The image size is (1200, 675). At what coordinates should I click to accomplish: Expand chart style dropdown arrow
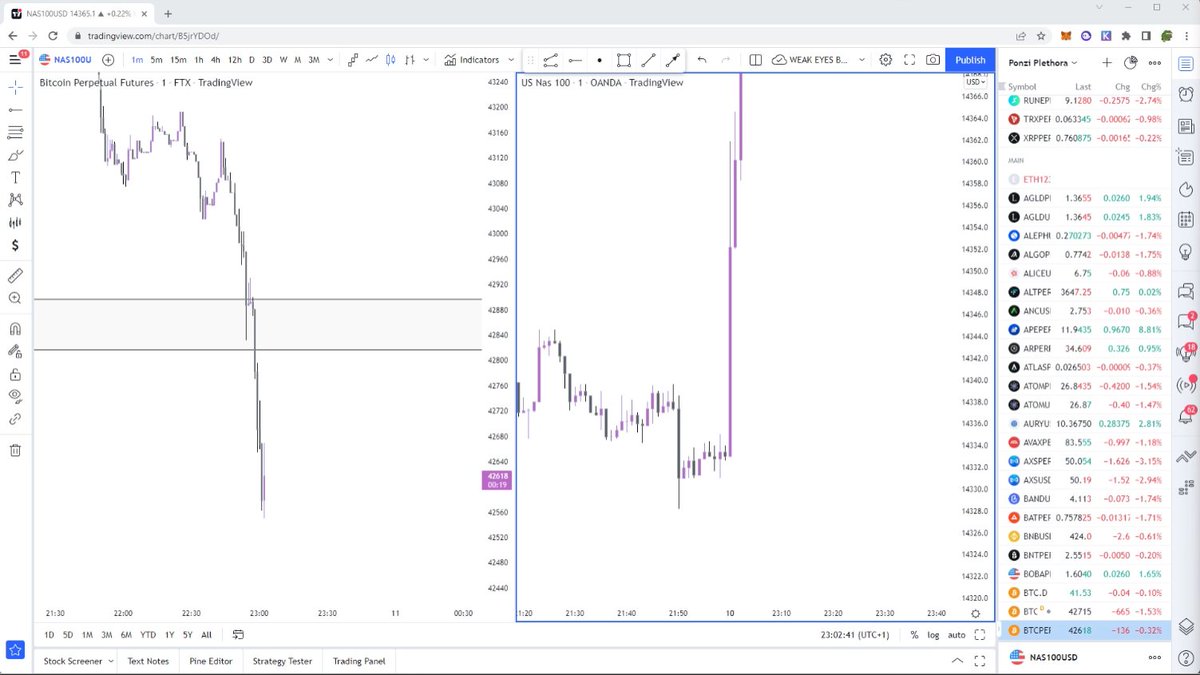tap(427, 60)
